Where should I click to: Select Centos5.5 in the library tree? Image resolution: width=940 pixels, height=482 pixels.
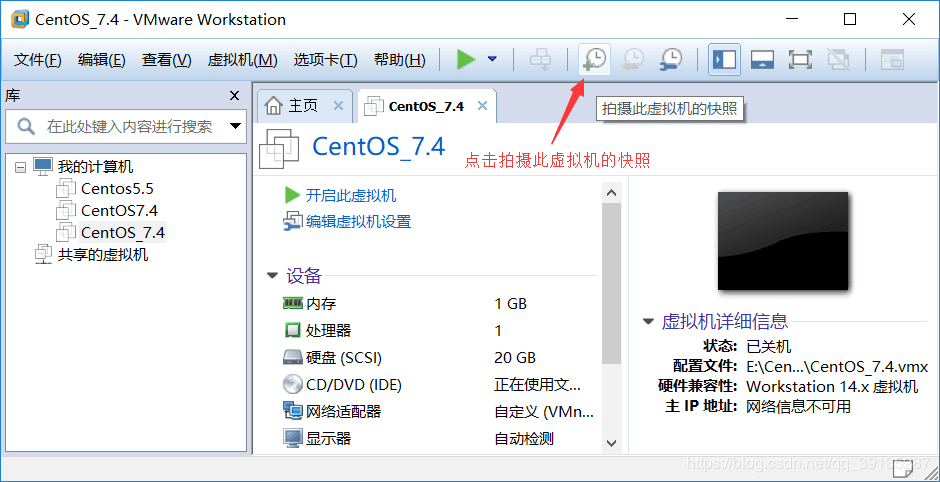tap(117, 189)
